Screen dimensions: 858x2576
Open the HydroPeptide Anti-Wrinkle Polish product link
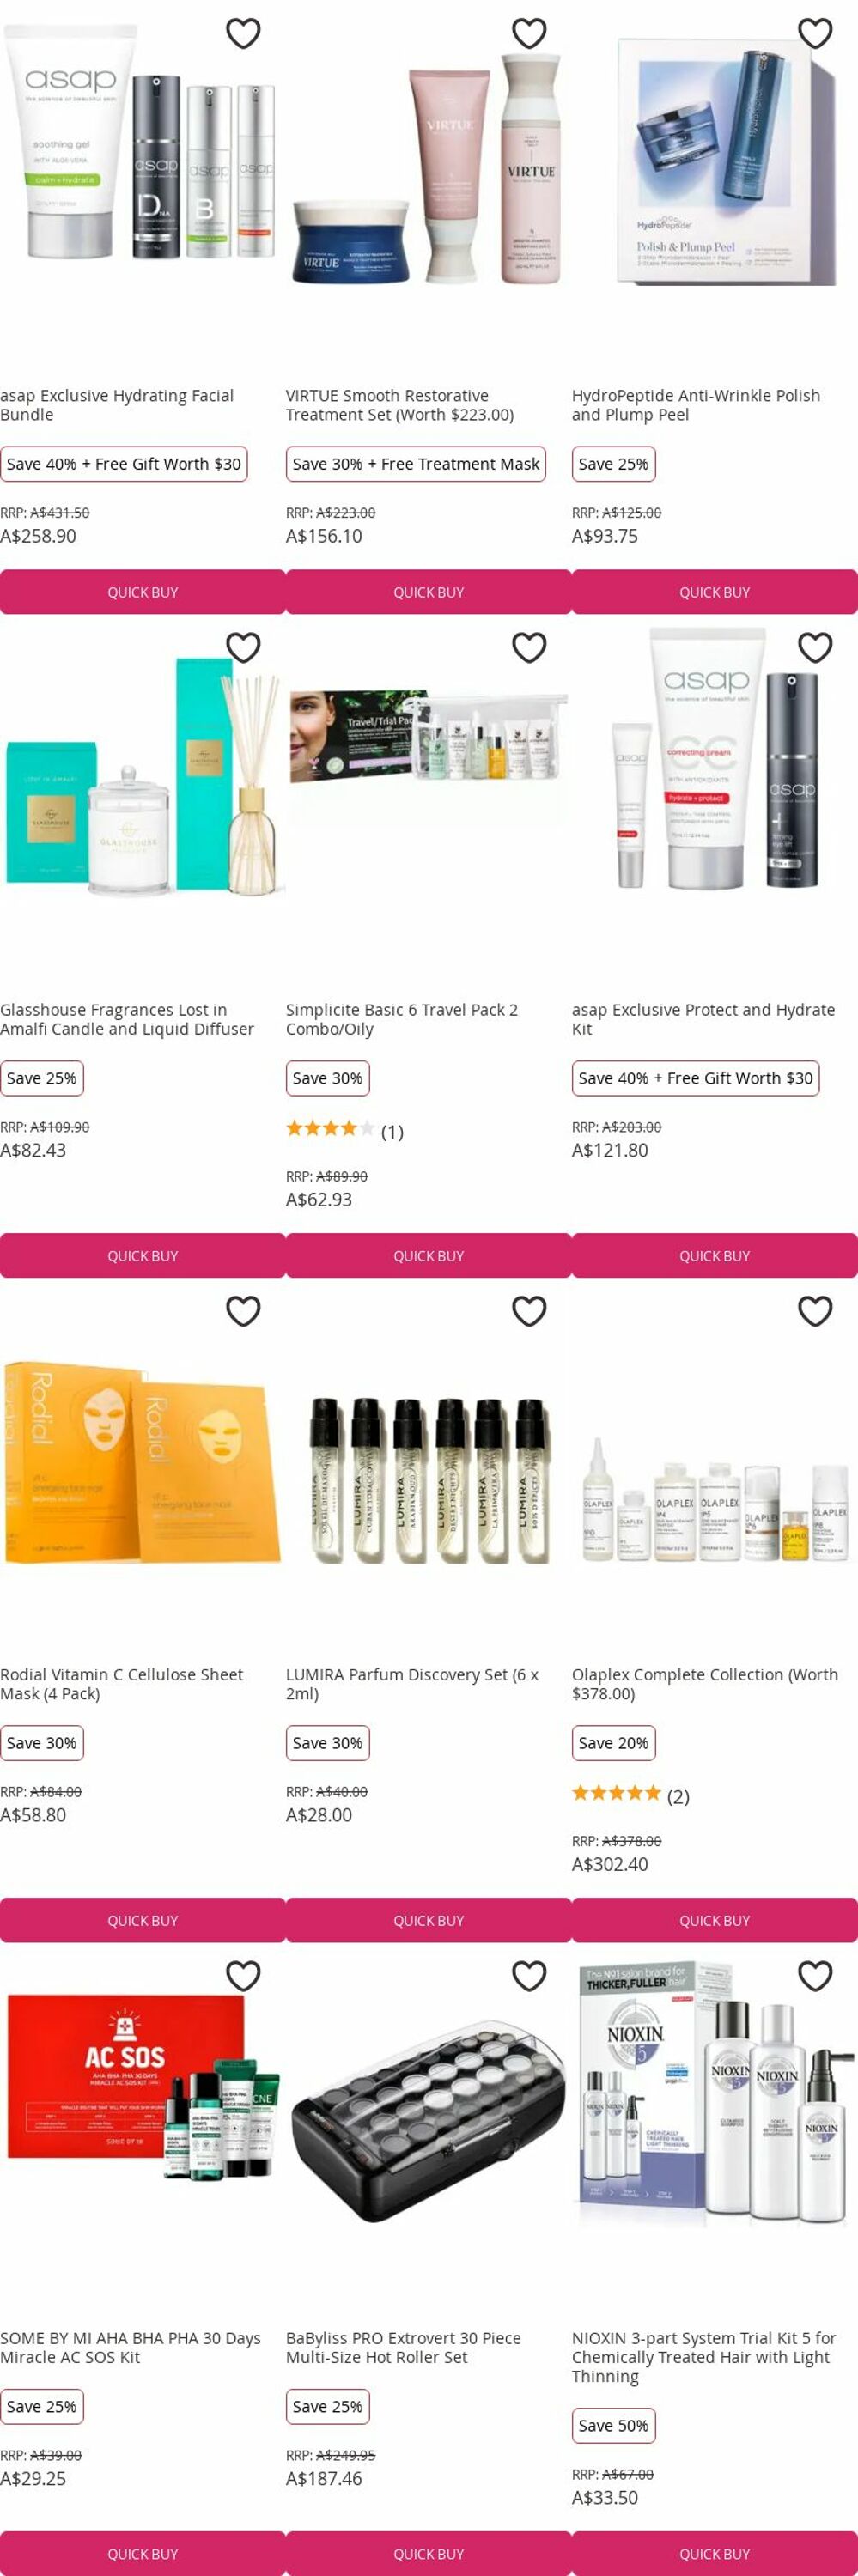[x=696, y=405]
